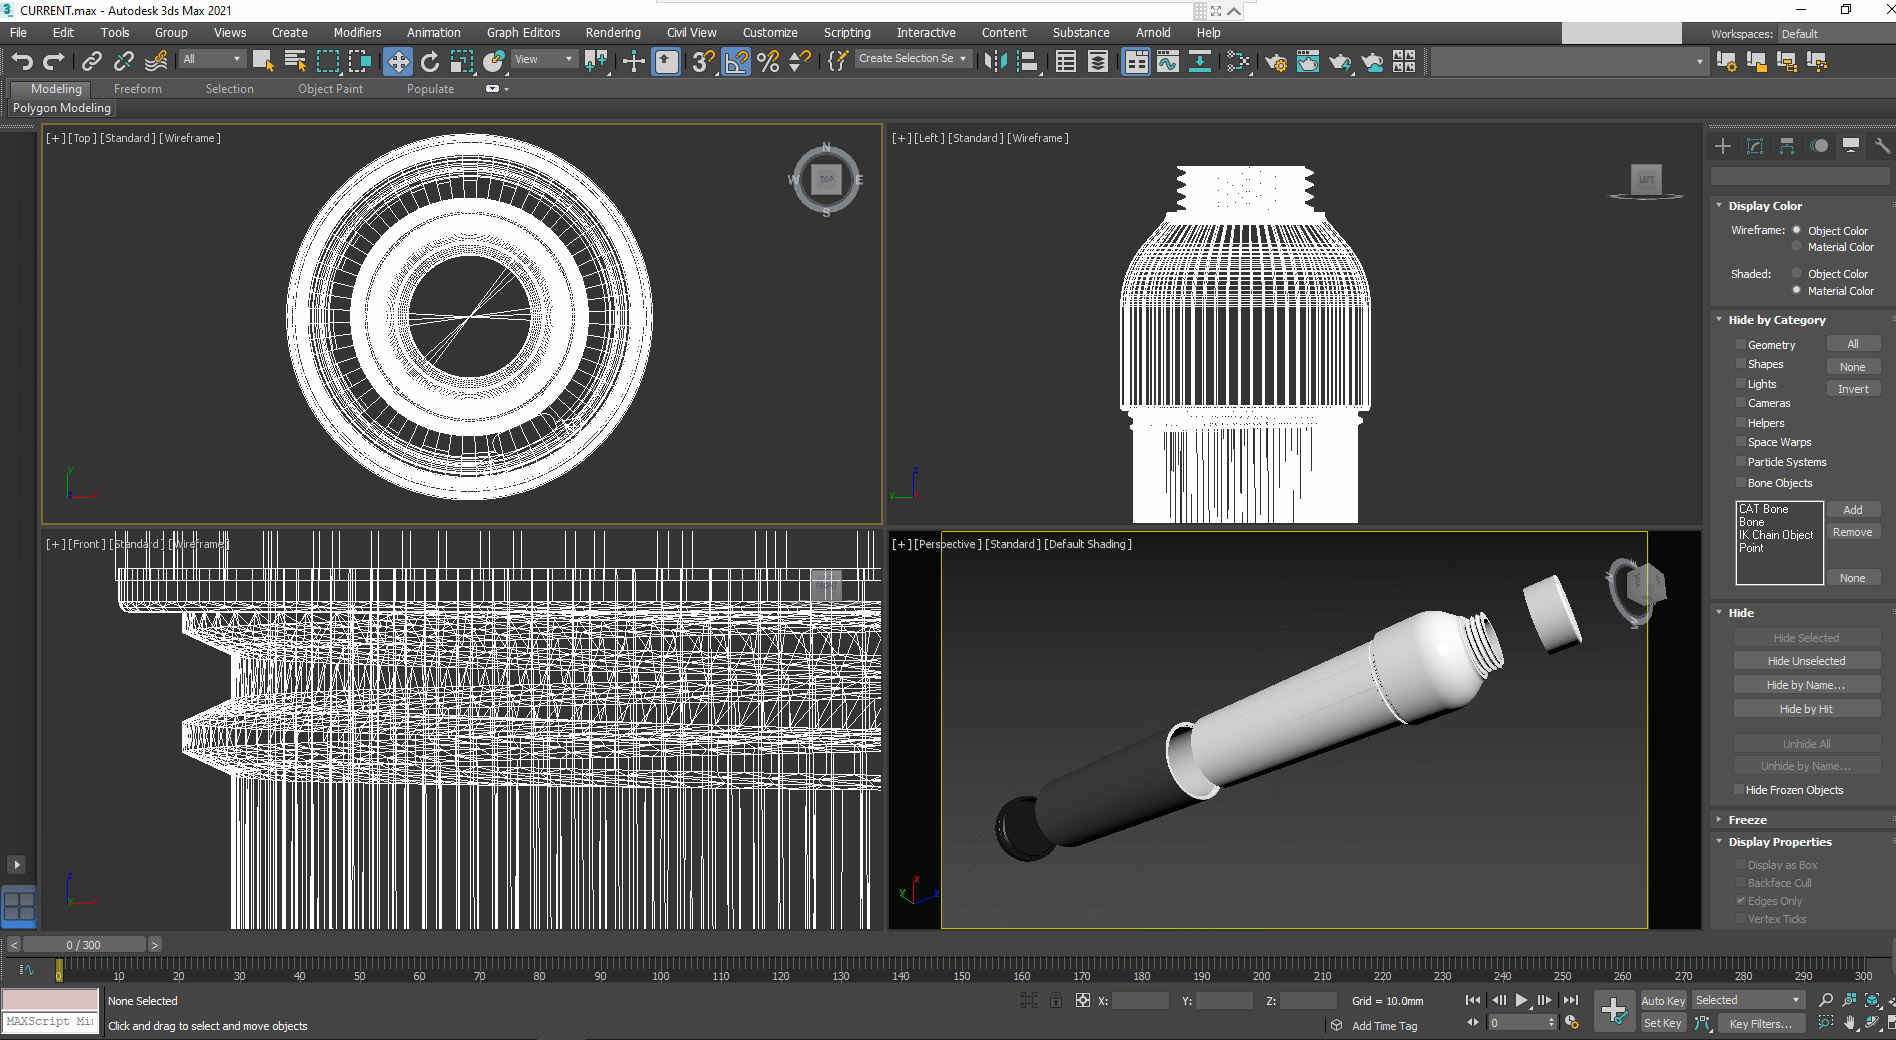Click the time slider showing 0 / 300

(84, 945)
